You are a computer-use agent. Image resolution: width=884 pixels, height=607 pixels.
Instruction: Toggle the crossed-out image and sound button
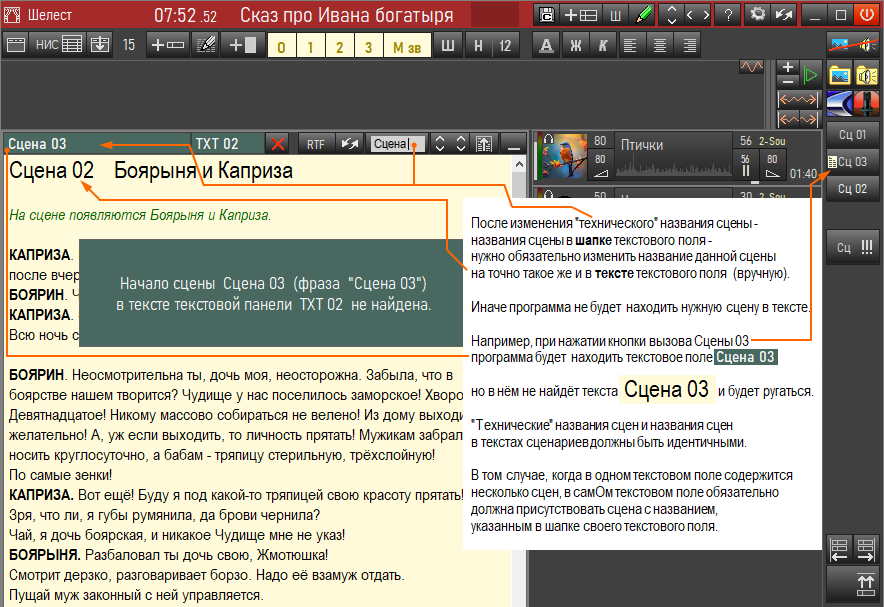click(x=853, y=45)
